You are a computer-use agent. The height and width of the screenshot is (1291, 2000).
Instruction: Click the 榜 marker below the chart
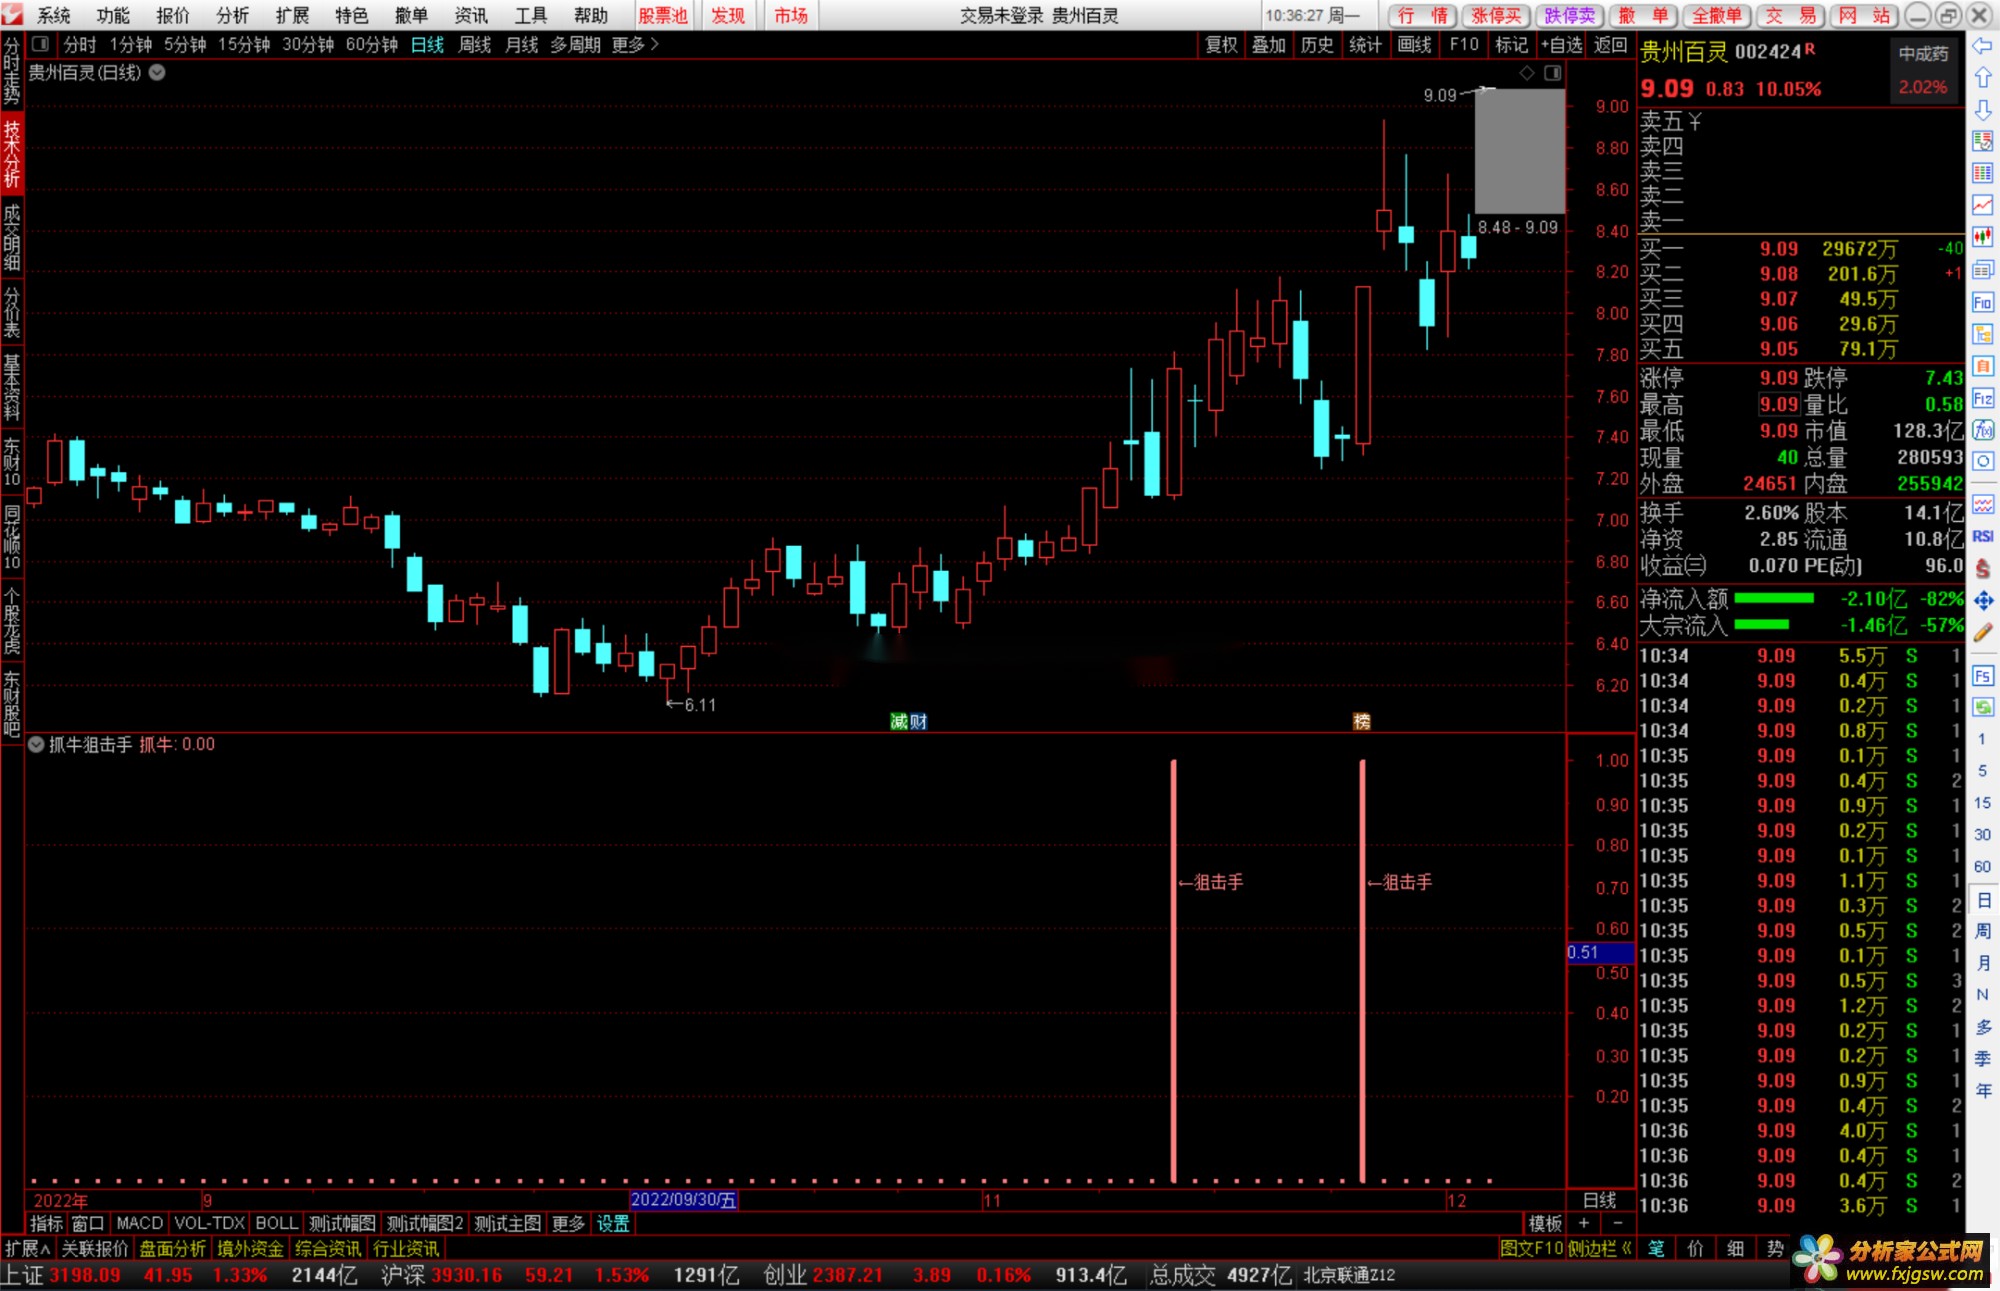pos(1361,721)
